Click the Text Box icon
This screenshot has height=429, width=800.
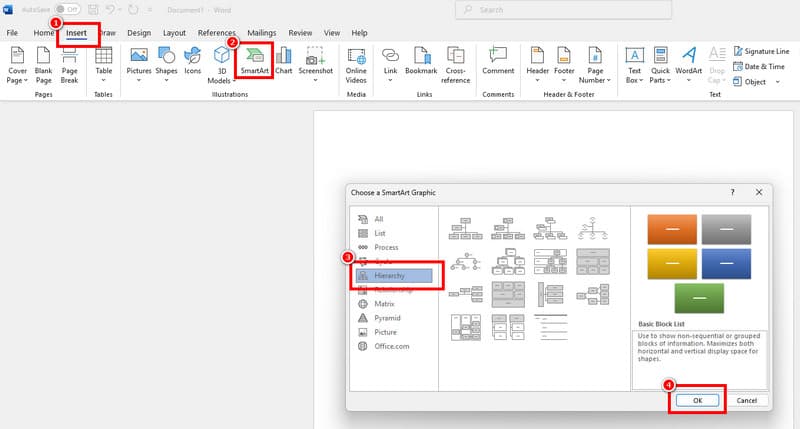coord(634,55)
